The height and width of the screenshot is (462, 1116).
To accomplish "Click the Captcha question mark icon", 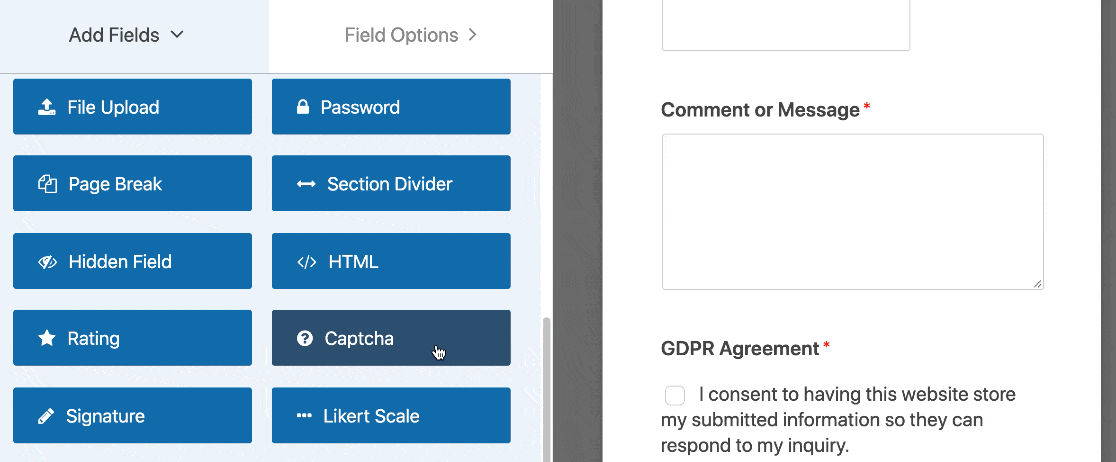I will click(x=305, y=339).
